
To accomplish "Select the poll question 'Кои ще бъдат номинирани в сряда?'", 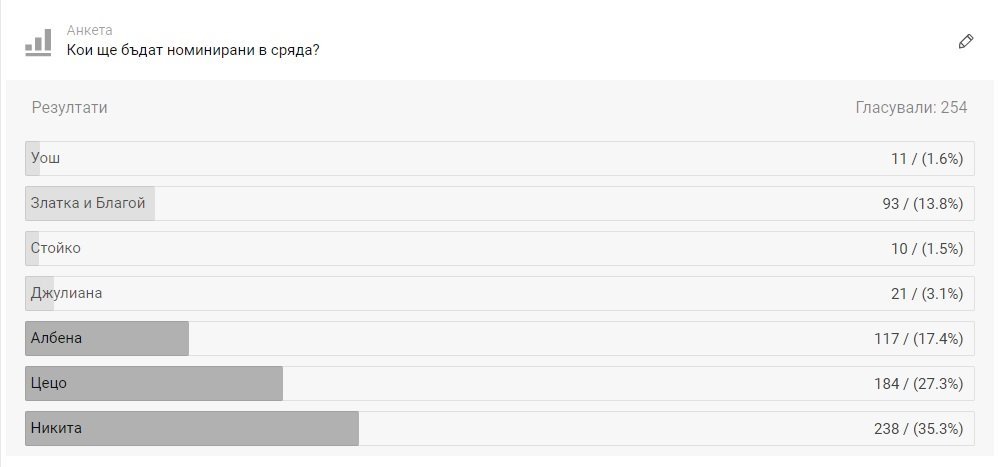I will click(193, 50).
